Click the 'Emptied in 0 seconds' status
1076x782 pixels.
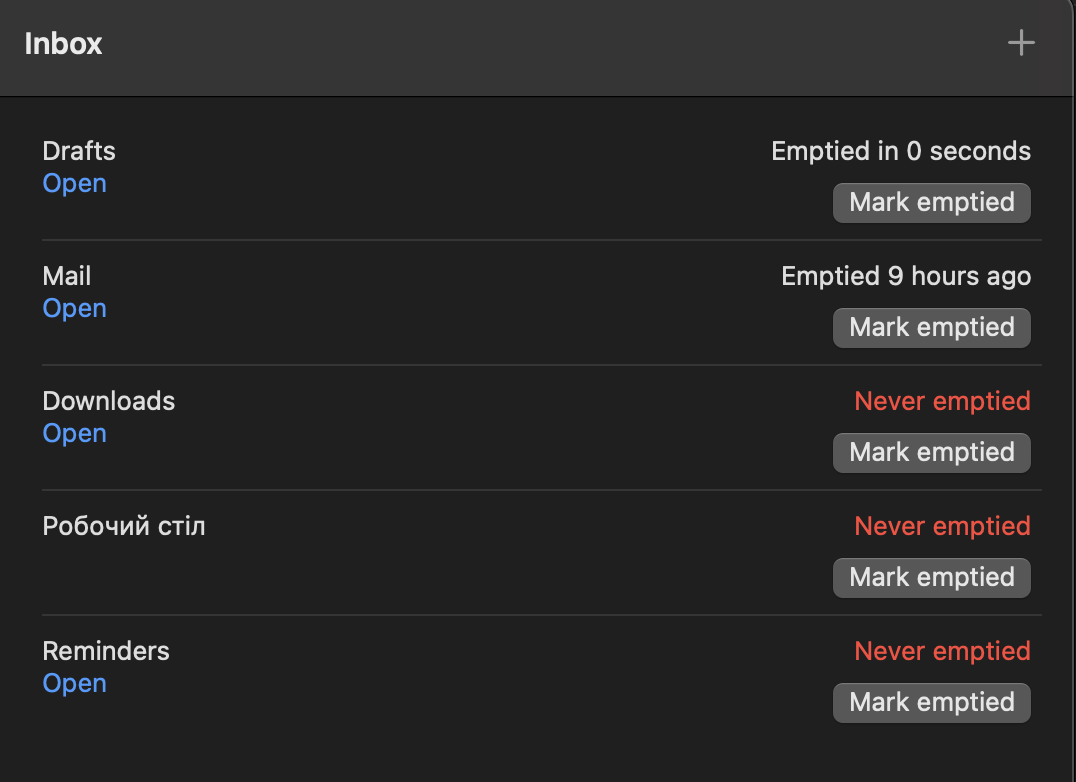[900, 151]
